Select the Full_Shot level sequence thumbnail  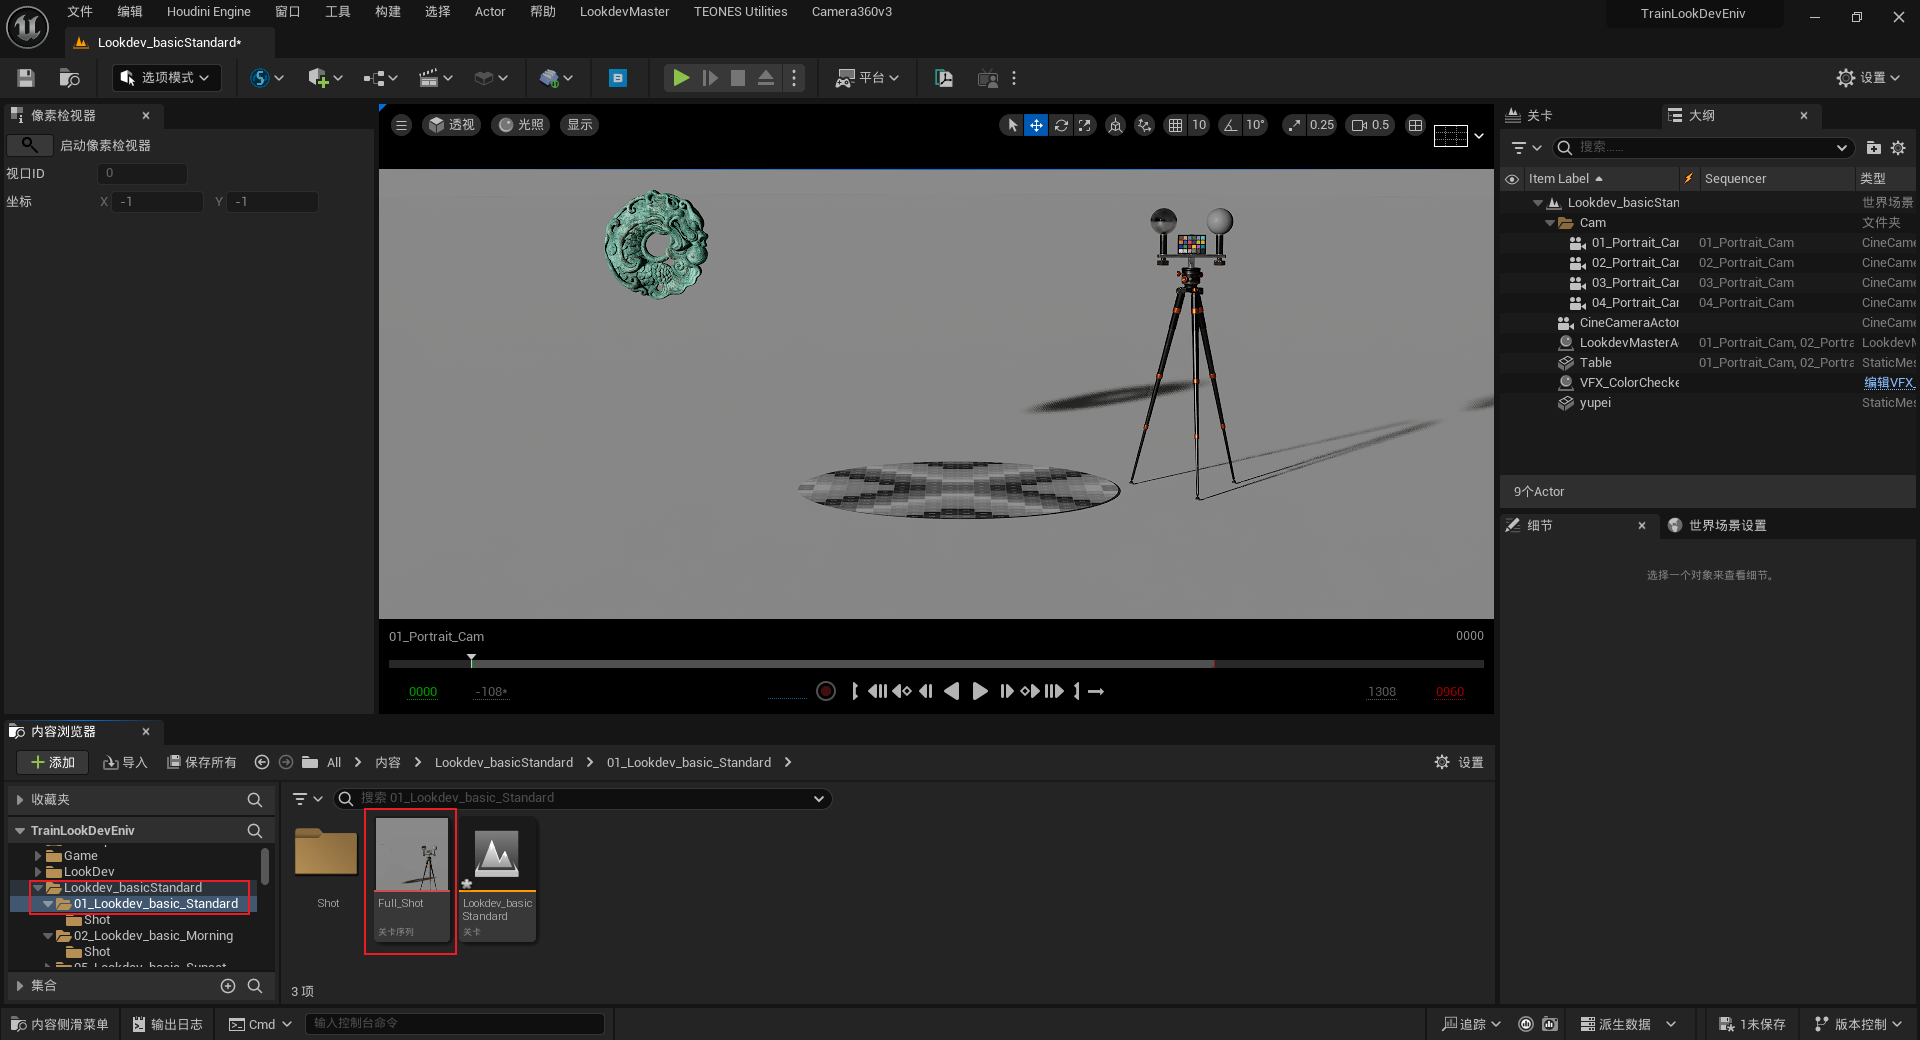(x=411, y=868)
